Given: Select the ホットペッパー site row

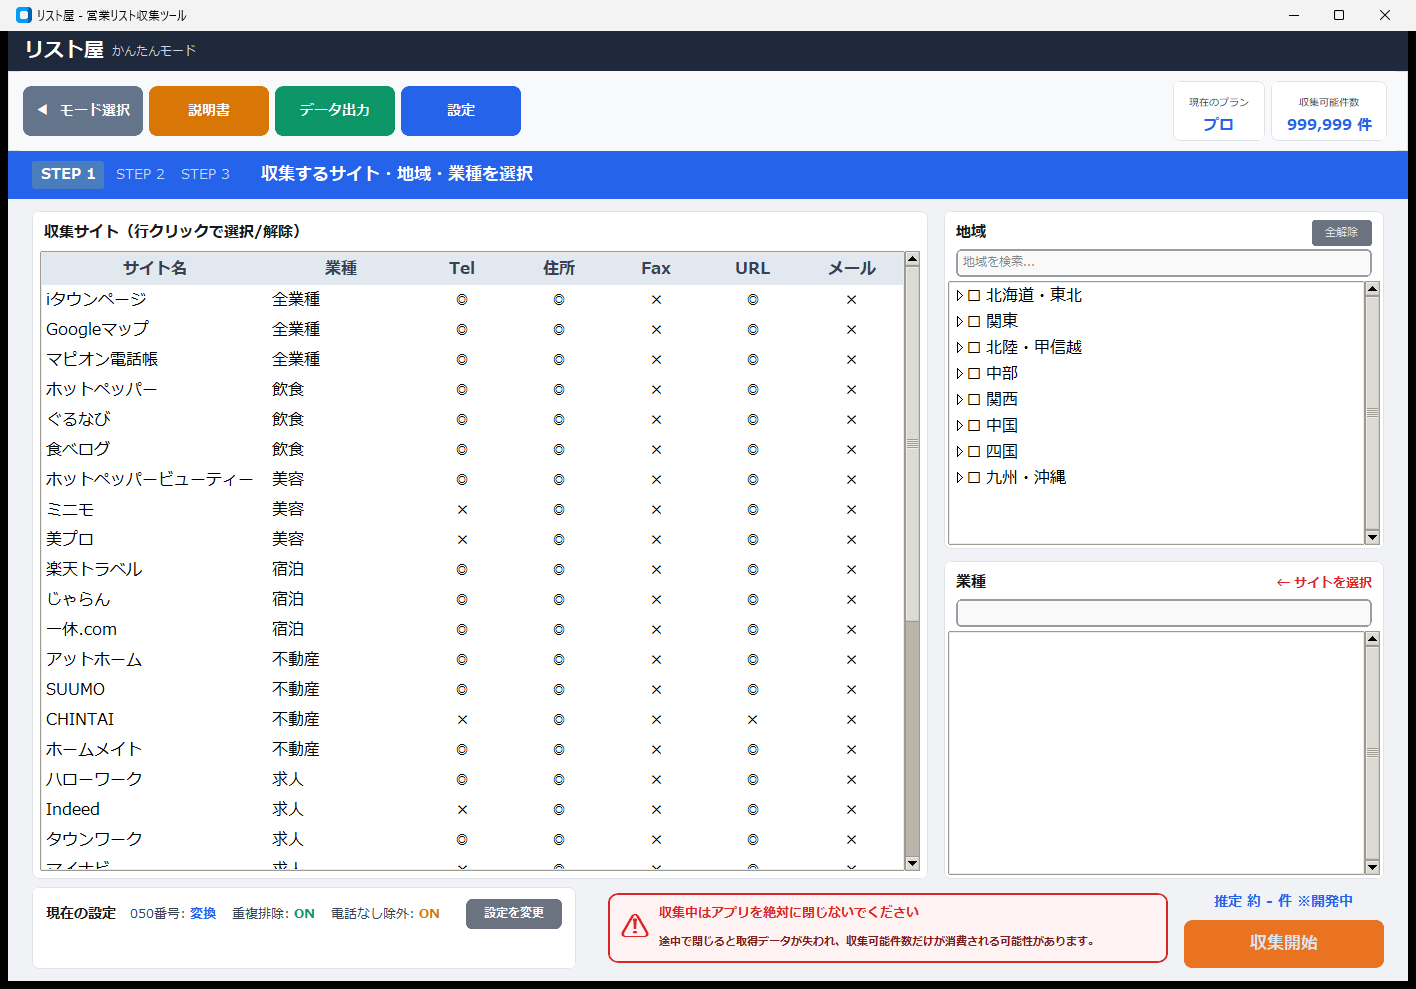Looking at the screenshot, I should point(472,390).
